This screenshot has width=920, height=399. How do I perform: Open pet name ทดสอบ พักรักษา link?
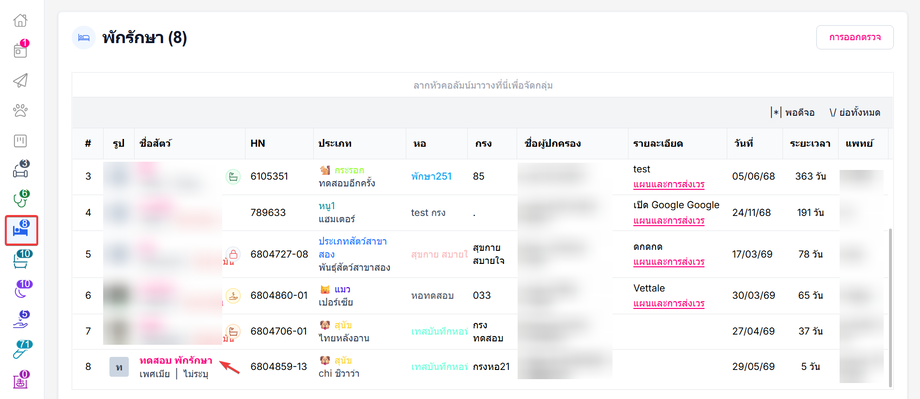(x=175, y=360)
